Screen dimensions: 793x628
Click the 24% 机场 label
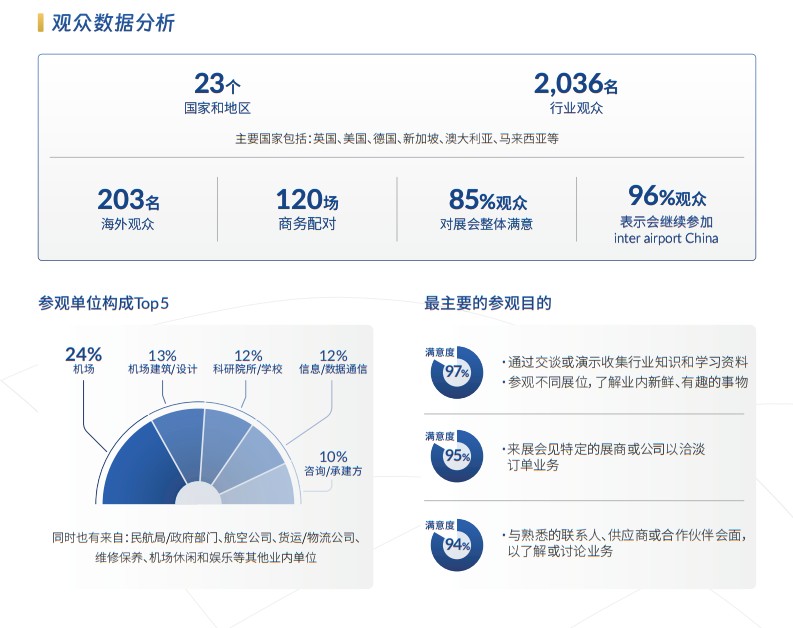(83, 360)
